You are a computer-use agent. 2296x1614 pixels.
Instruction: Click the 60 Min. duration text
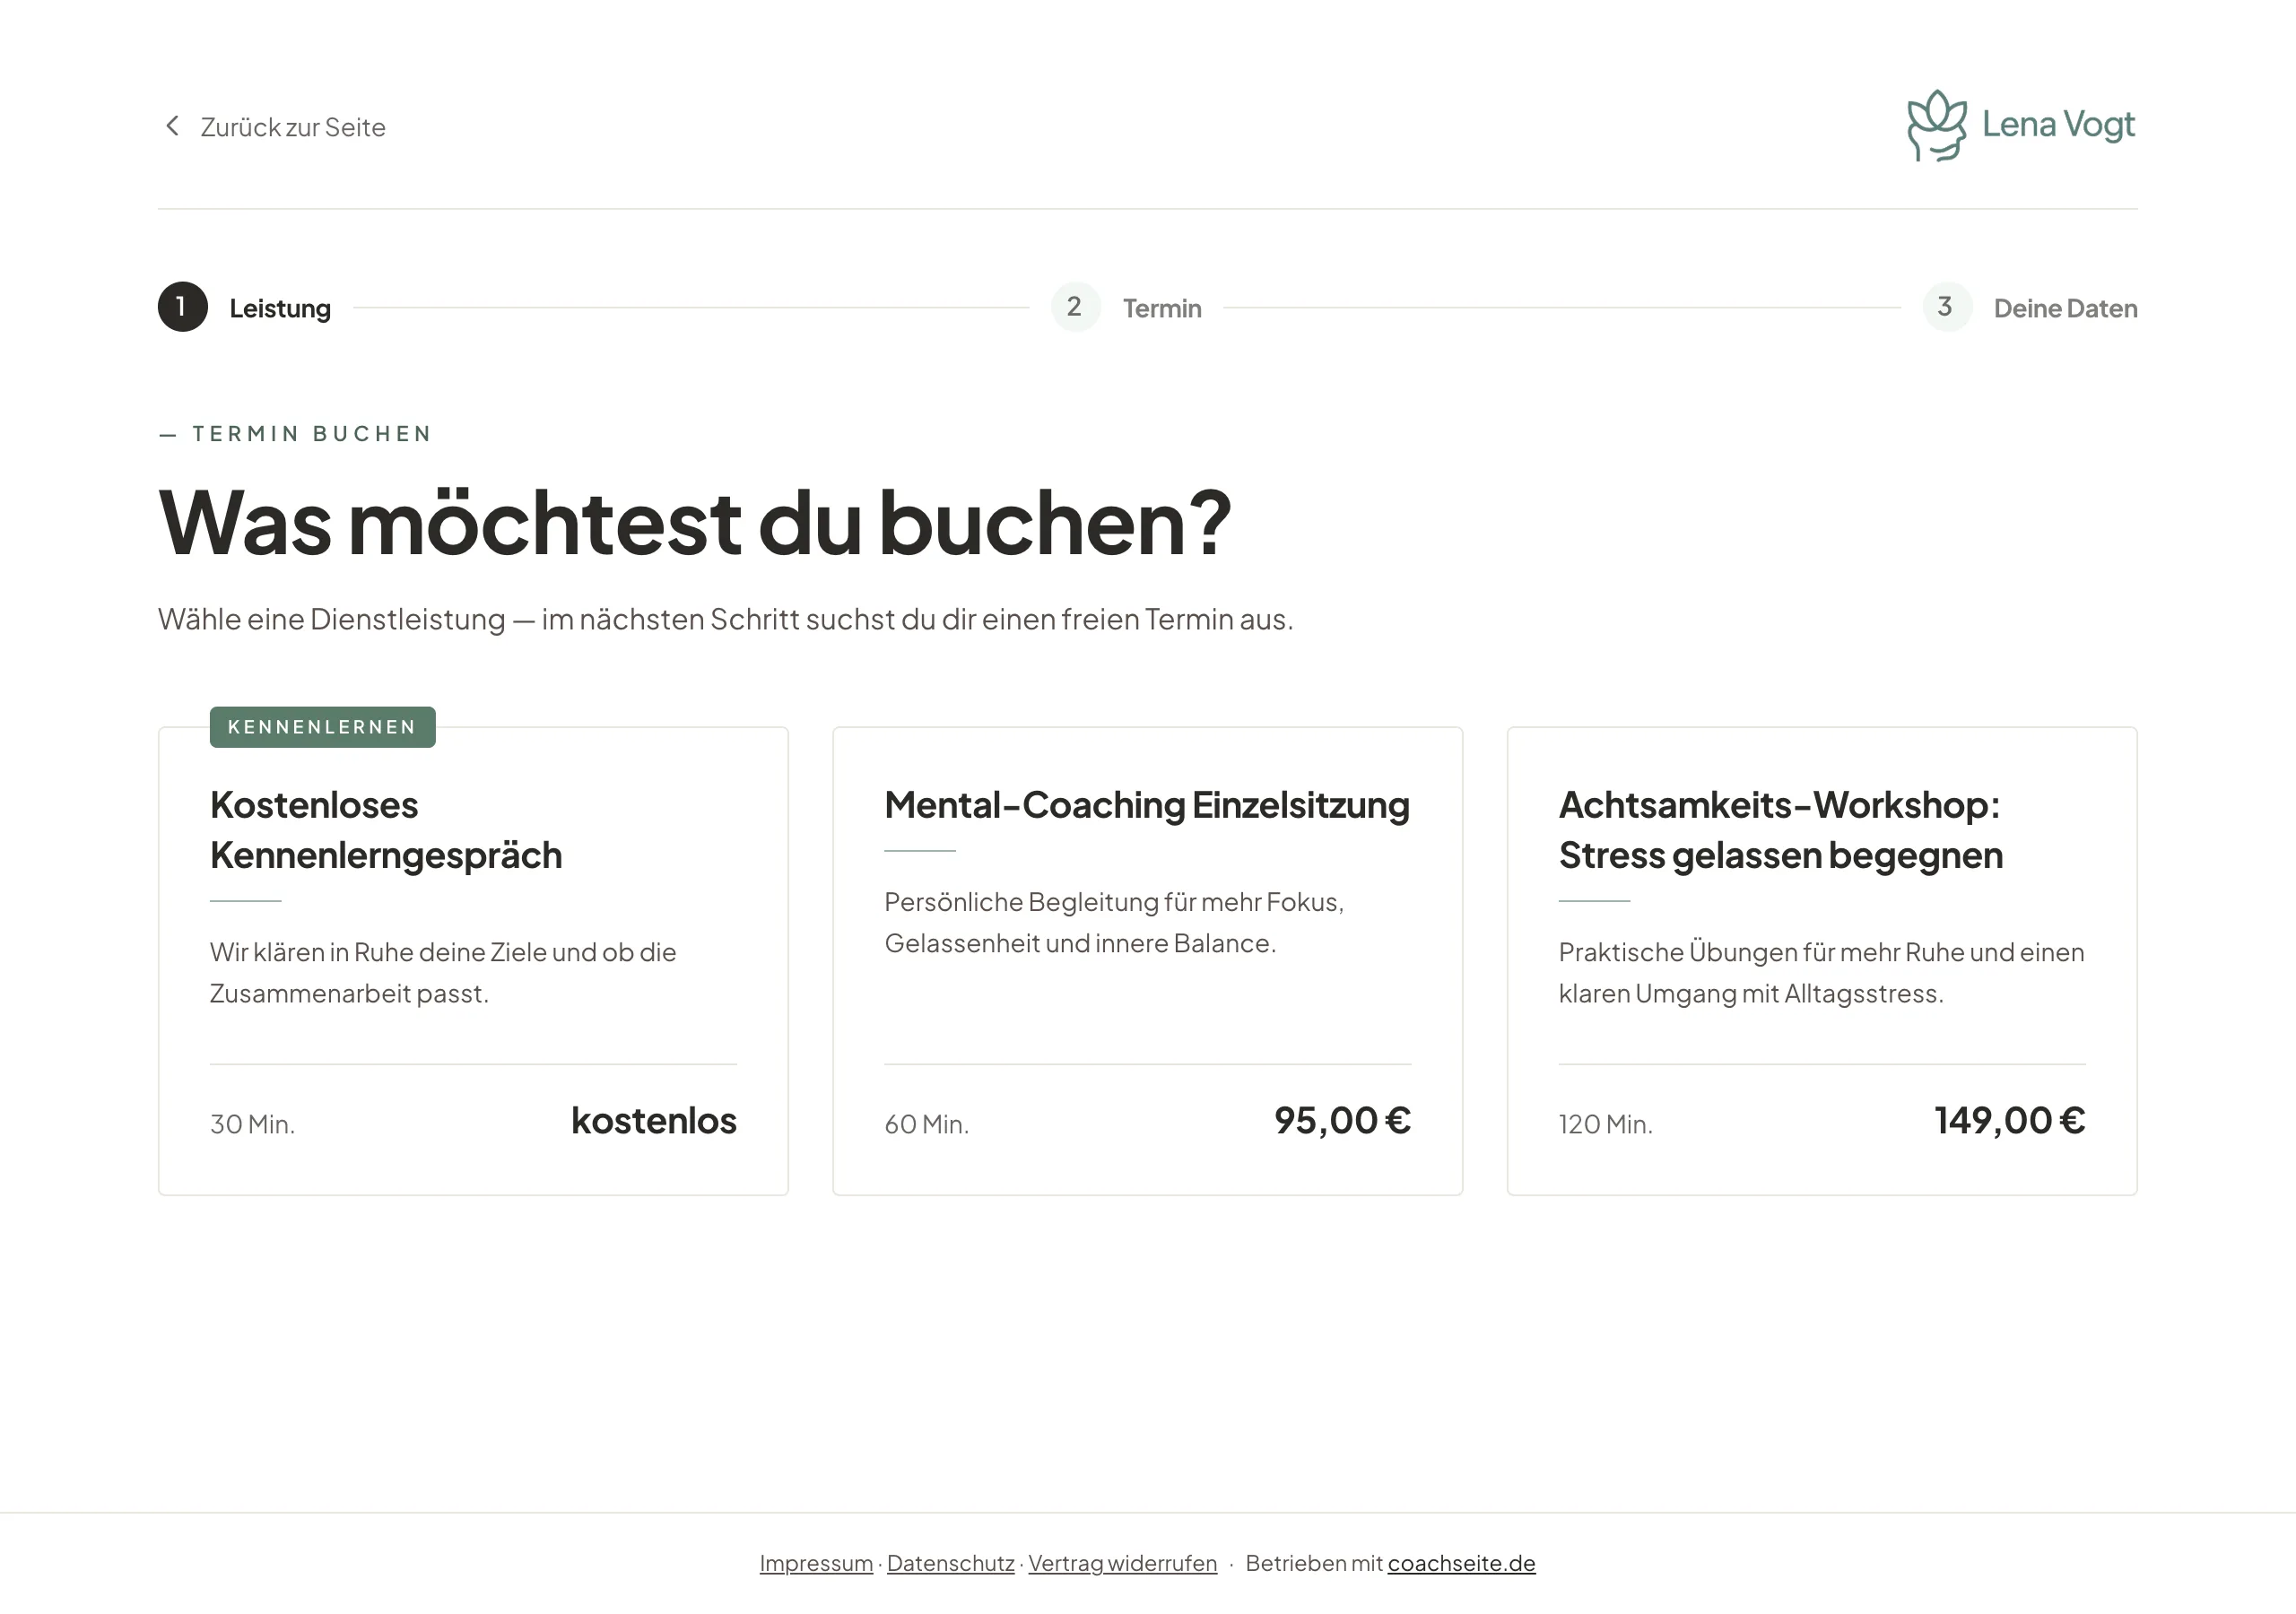click(927, 1124)
